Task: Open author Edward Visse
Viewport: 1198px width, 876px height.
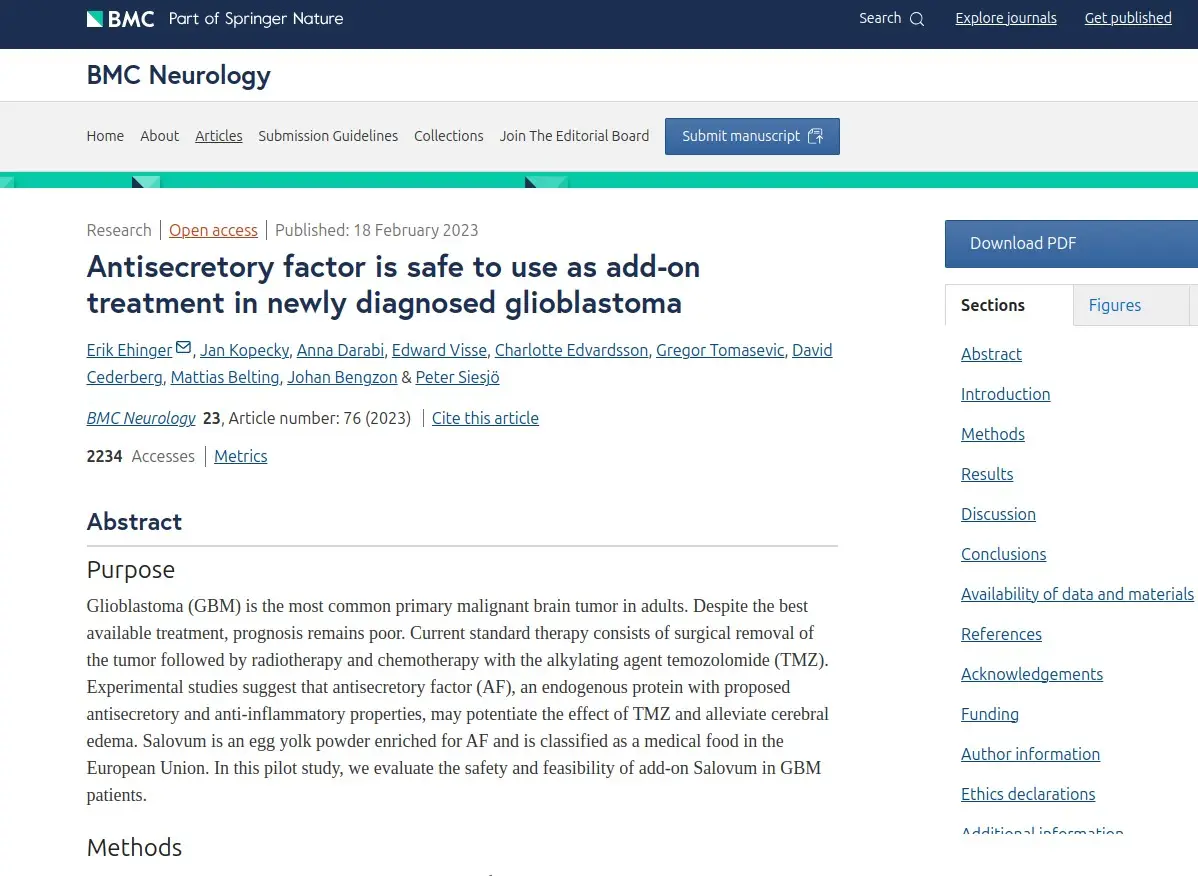Action: 439,350
